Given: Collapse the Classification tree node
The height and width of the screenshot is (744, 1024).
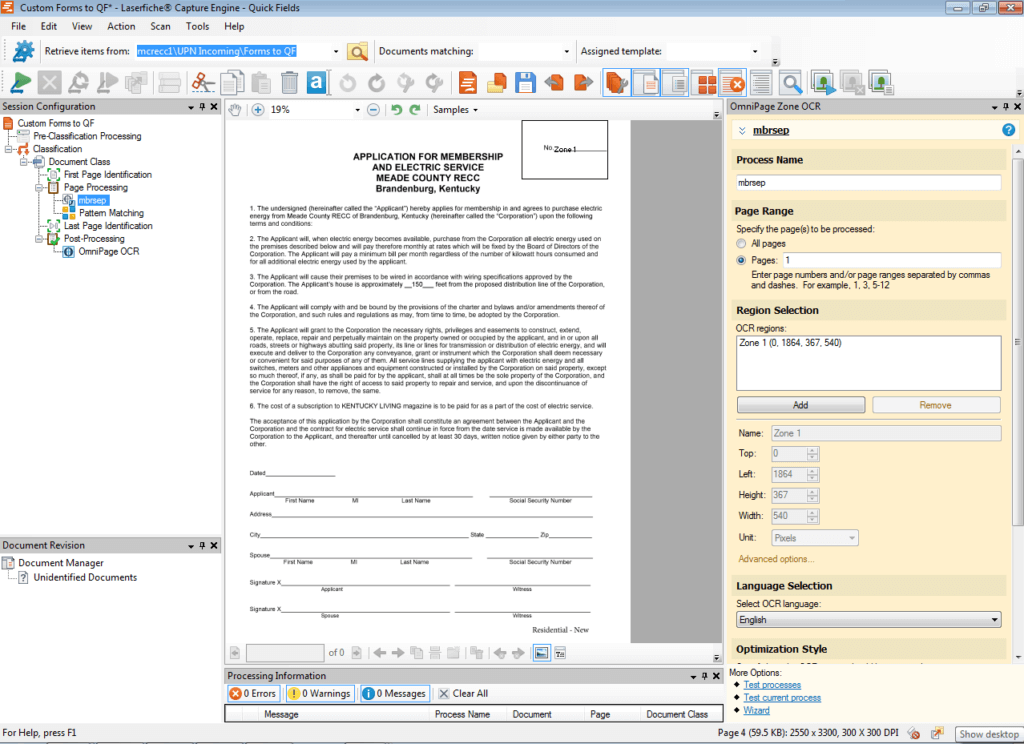Looking at the screenshot, I should click(x=8, y=149).
